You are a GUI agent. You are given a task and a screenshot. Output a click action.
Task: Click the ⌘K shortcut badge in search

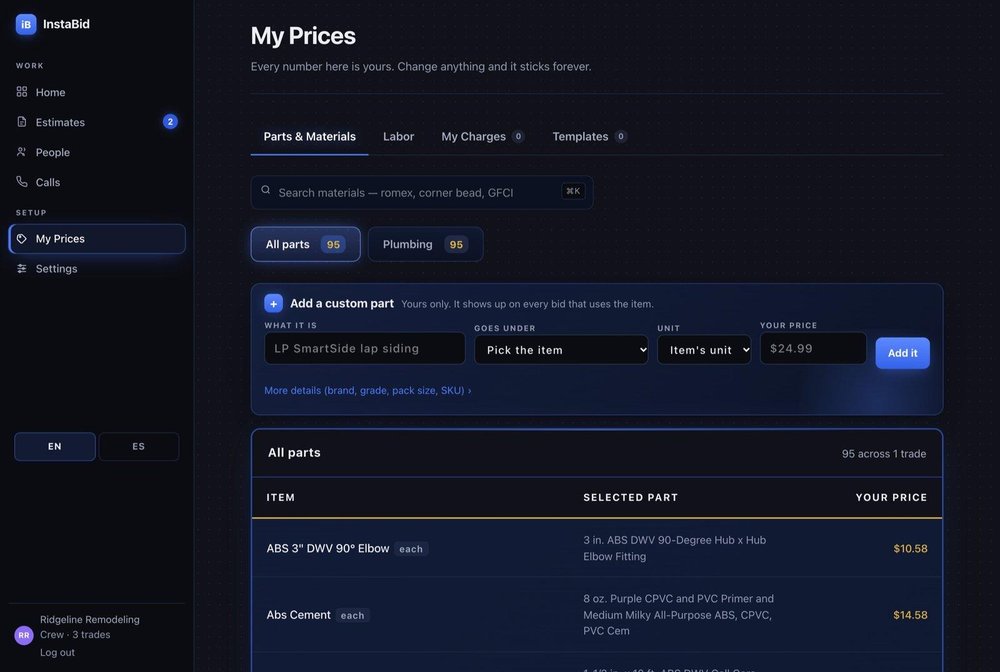(x=573, y=191)
